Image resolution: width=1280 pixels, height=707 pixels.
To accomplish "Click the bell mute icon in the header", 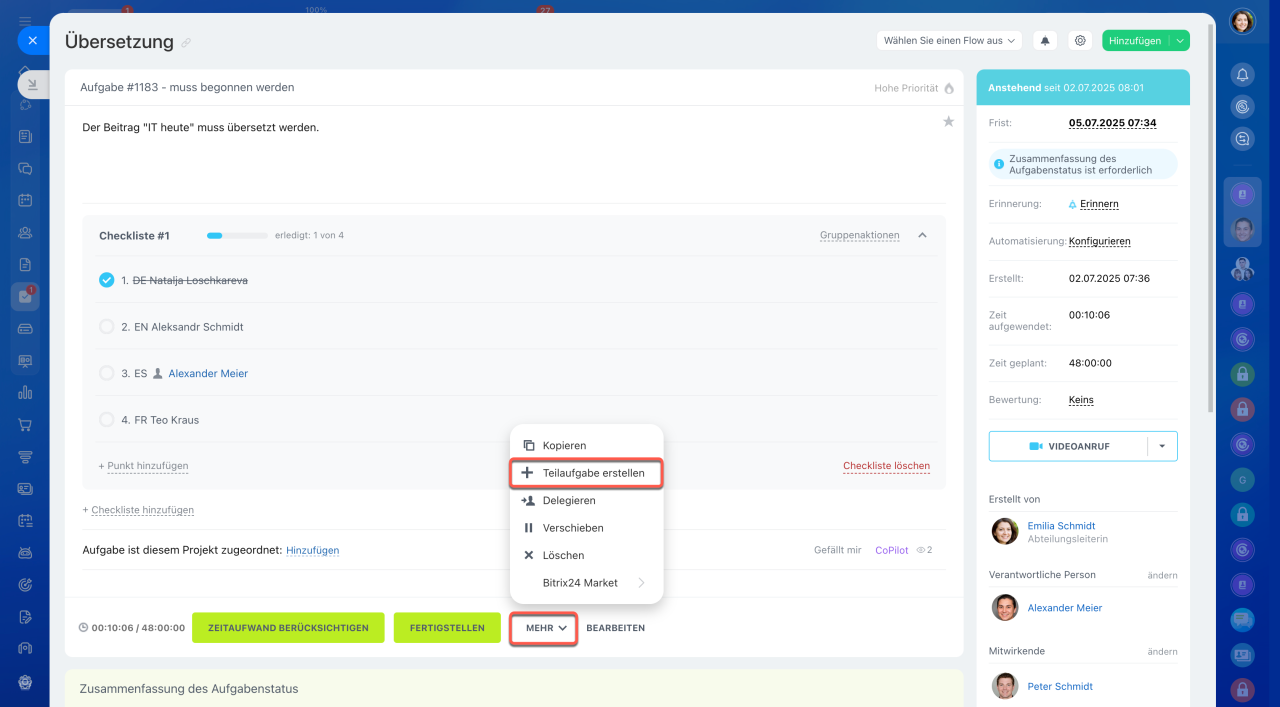I will pyautogui.click(x=1045, y=41).
